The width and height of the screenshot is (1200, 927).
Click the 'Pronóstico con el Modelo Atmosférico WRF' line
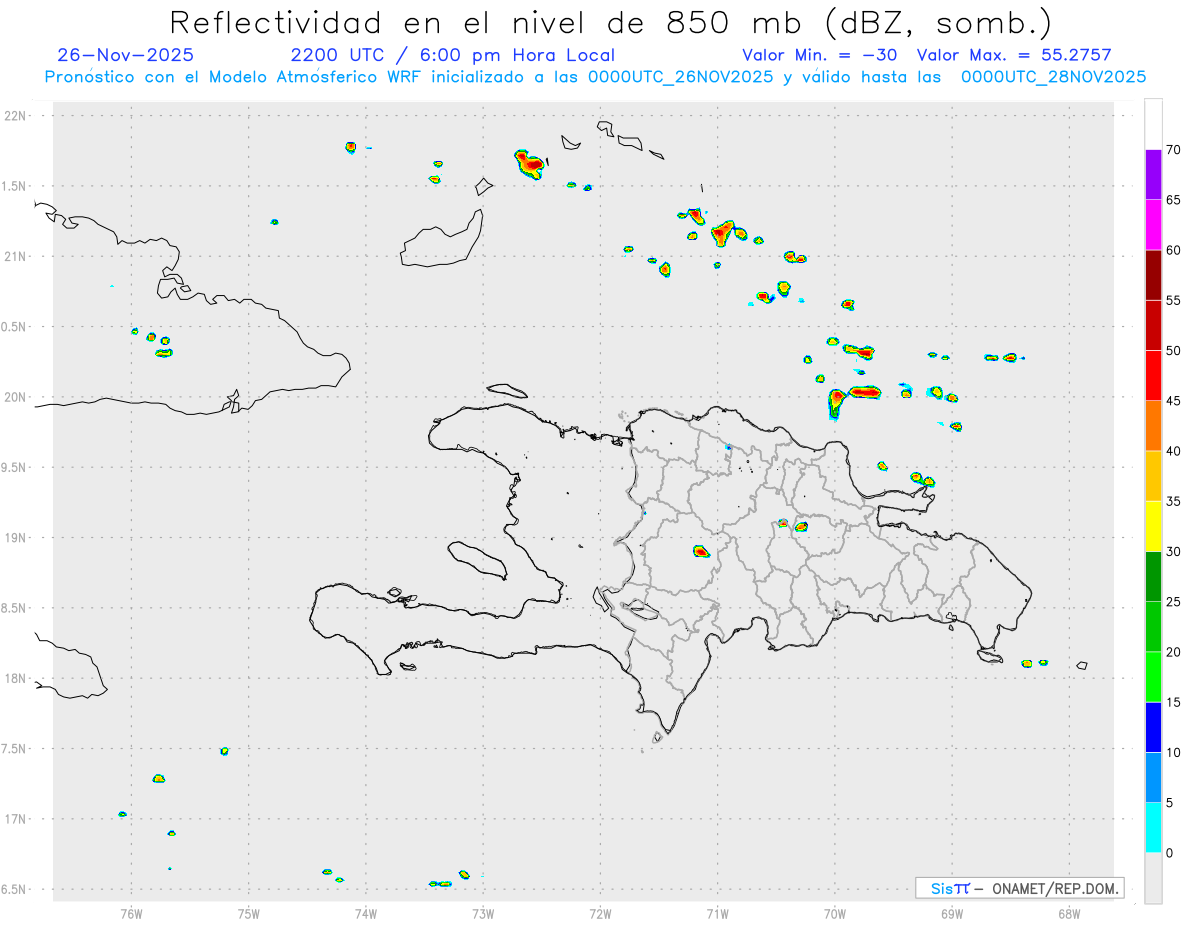pos(595,77)
